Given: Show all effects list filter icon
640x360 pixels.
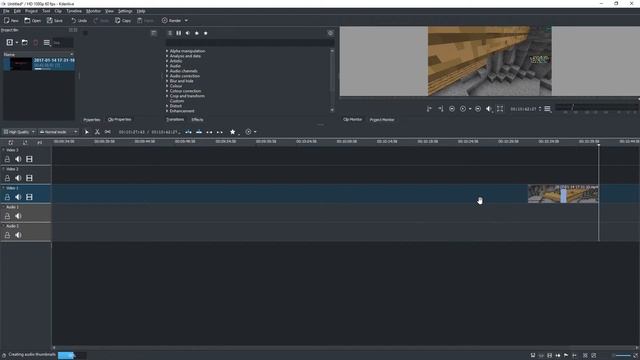Looking at the screenshot, I should pos(170,33).
